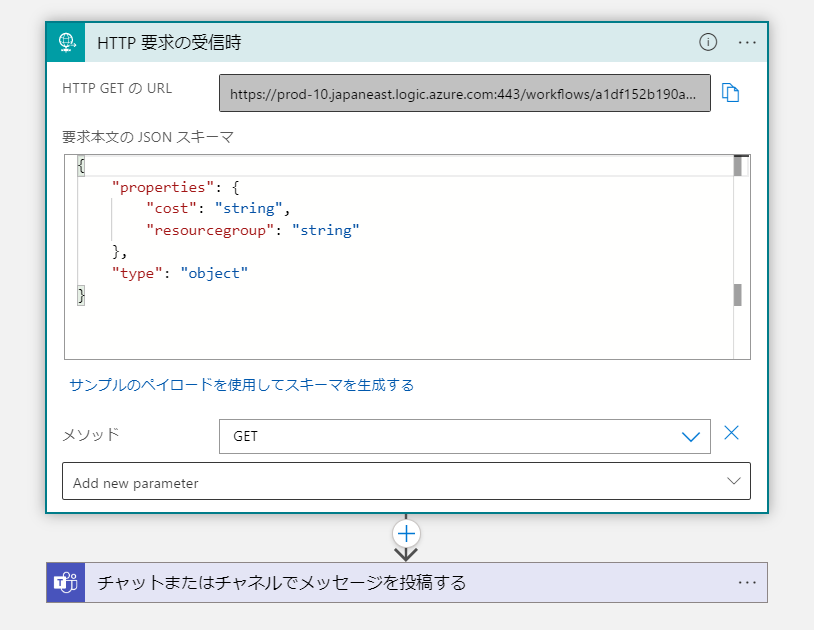Click the 要求本文の JSON スキーマ label
The width and height of the screenshot is (814, 630).
[x=148, y=137]
